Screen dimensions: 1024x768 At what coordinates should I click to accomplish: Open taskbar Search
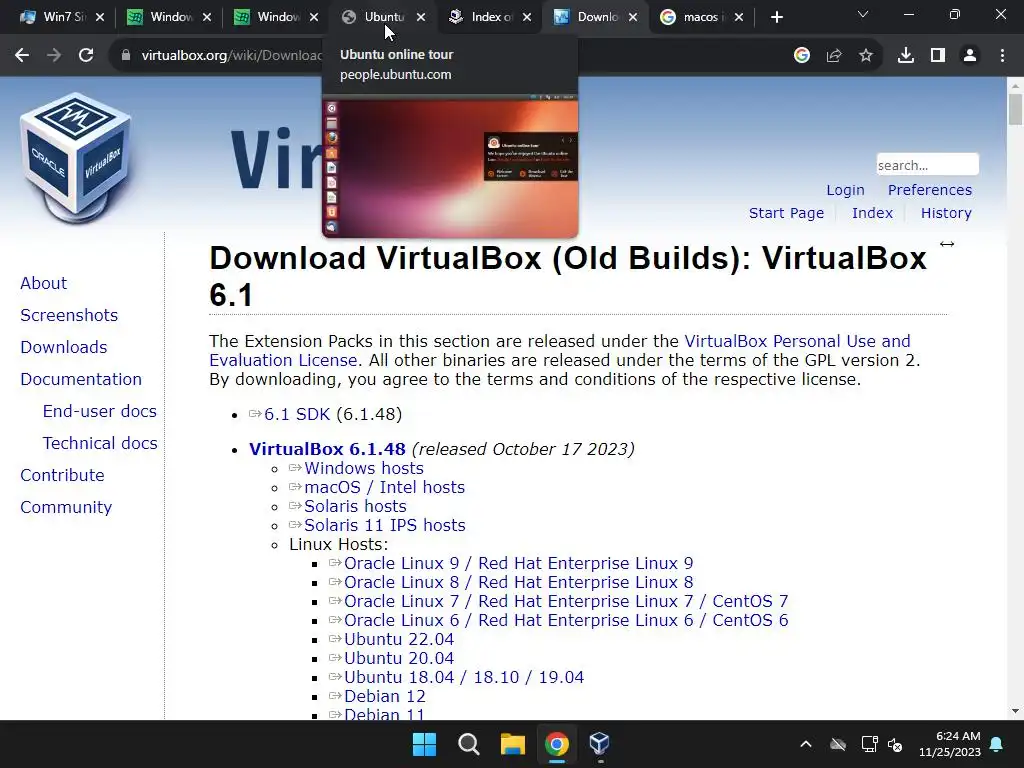468,744
